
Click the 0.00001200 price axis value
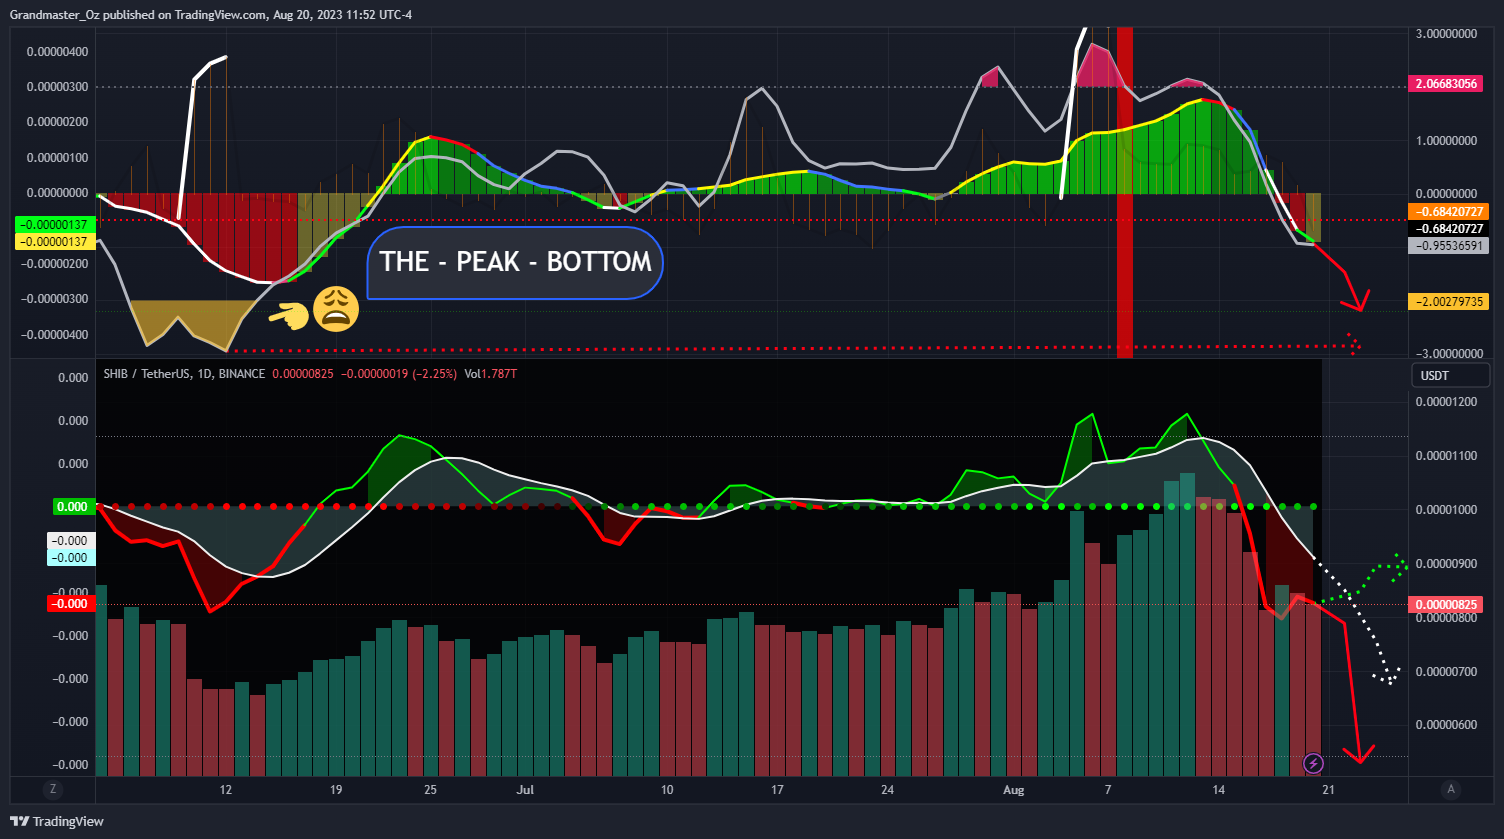tap(1448, 402)
